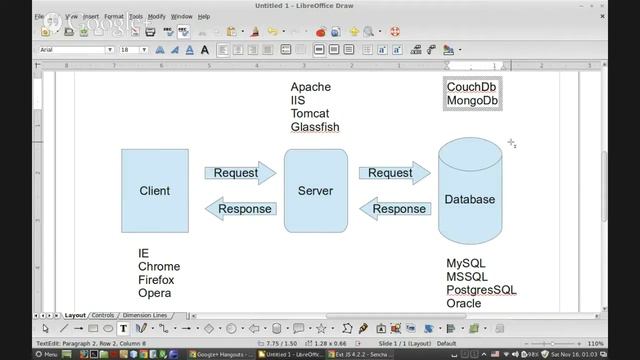
Task: Toggle Italic text formatting
Action: tap(175, 50)
